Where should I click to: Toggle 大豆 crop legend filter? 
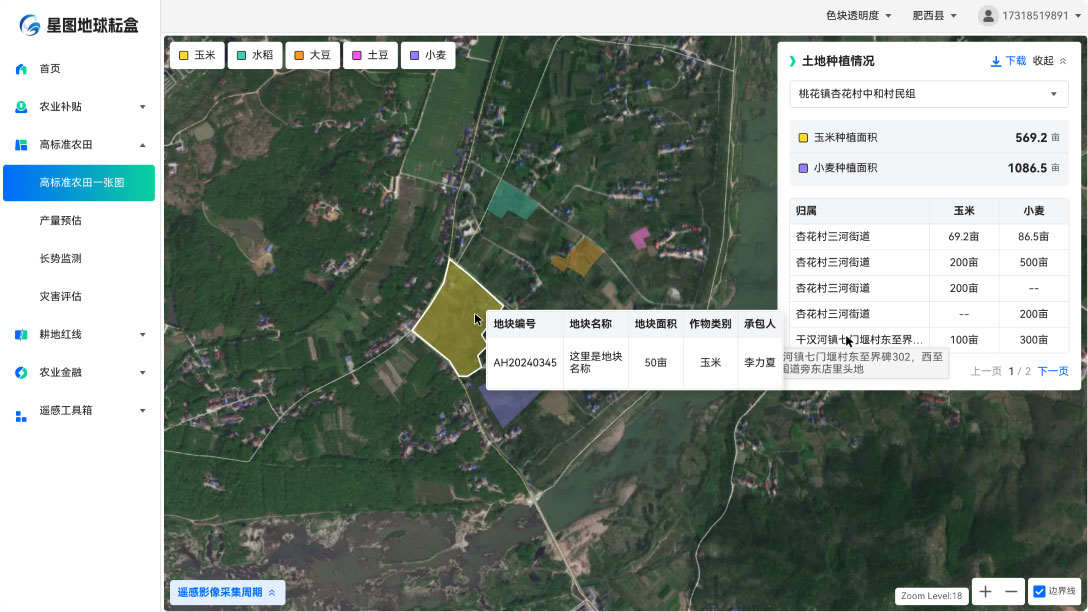(312, 55)
